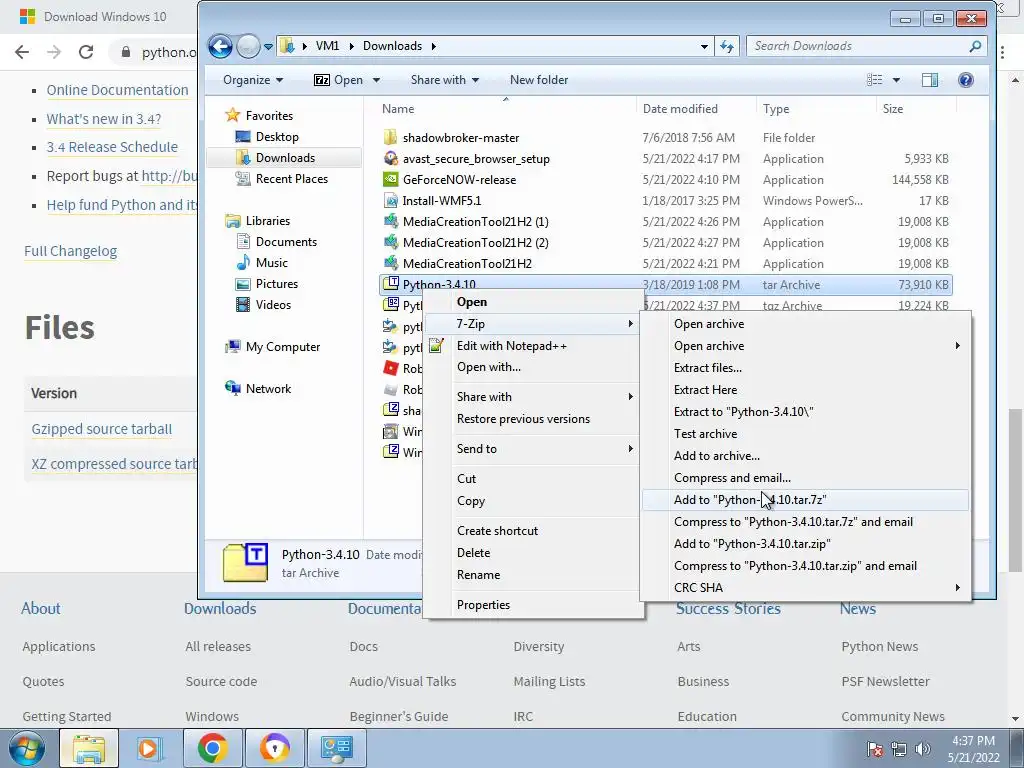The image size is (1024, 768).
Task: Click the Python-3.4.10 tar archive icon
Action: (391, 284)
